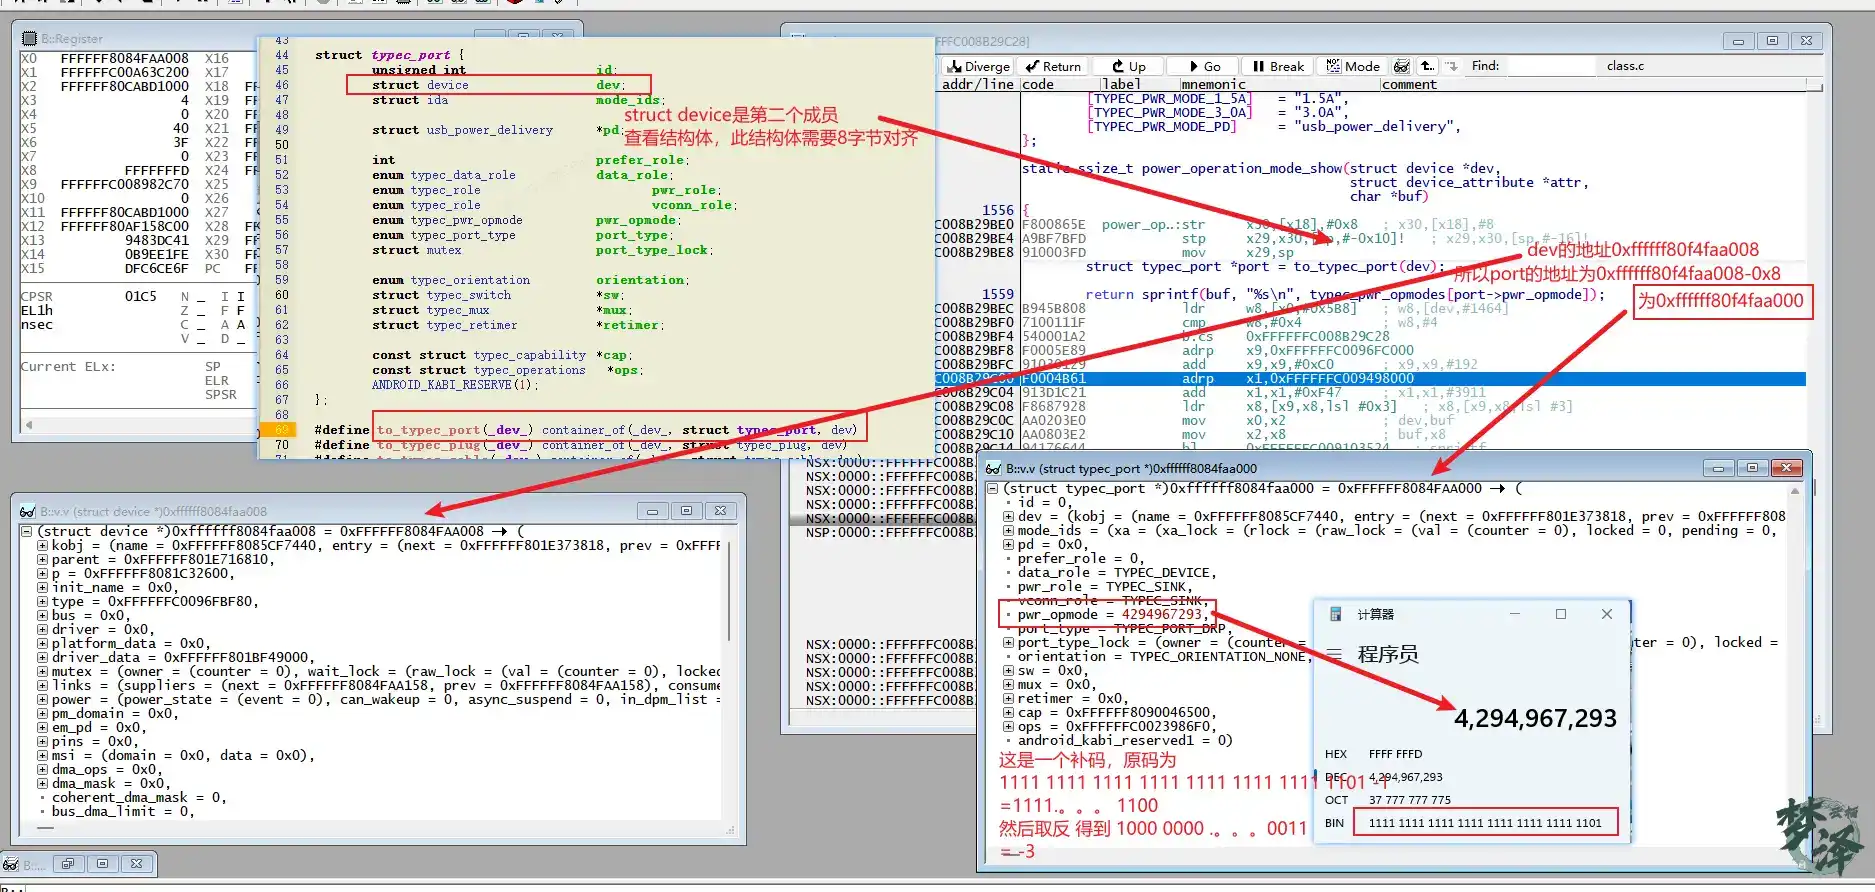Maximize the calculator window
The image size is (1875, 892).
(1560, 614)
